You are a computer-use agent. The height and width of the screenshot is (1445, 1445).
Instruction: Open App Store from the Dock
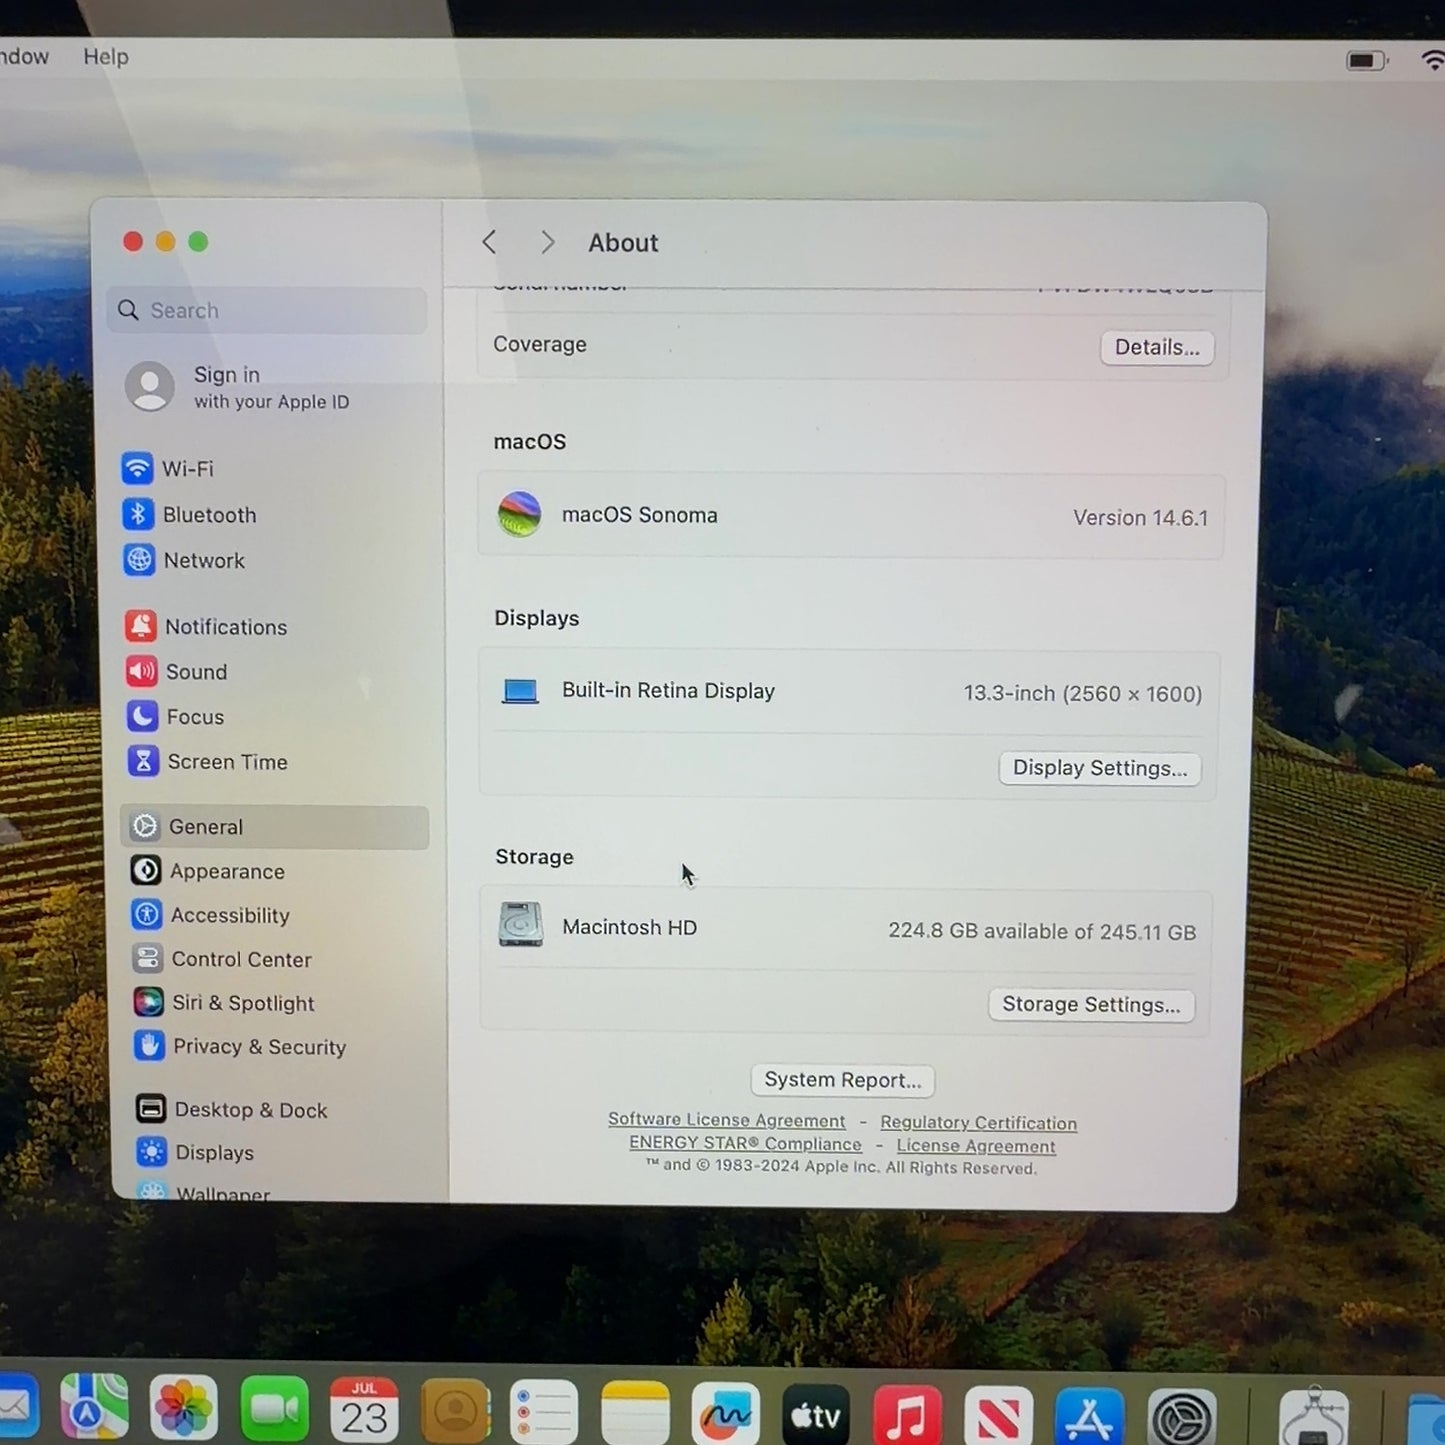(1089, 1416)
